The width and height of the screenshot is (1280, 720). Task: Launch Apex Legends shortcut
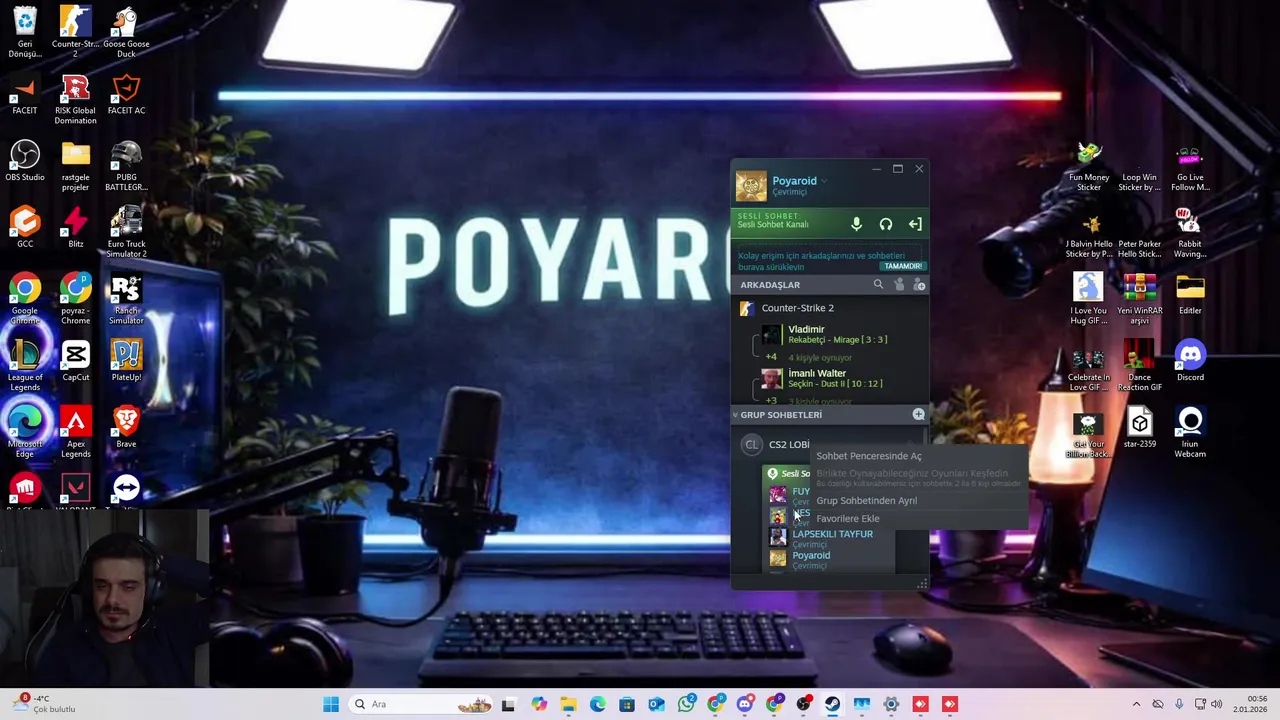(x=75, y=432)
